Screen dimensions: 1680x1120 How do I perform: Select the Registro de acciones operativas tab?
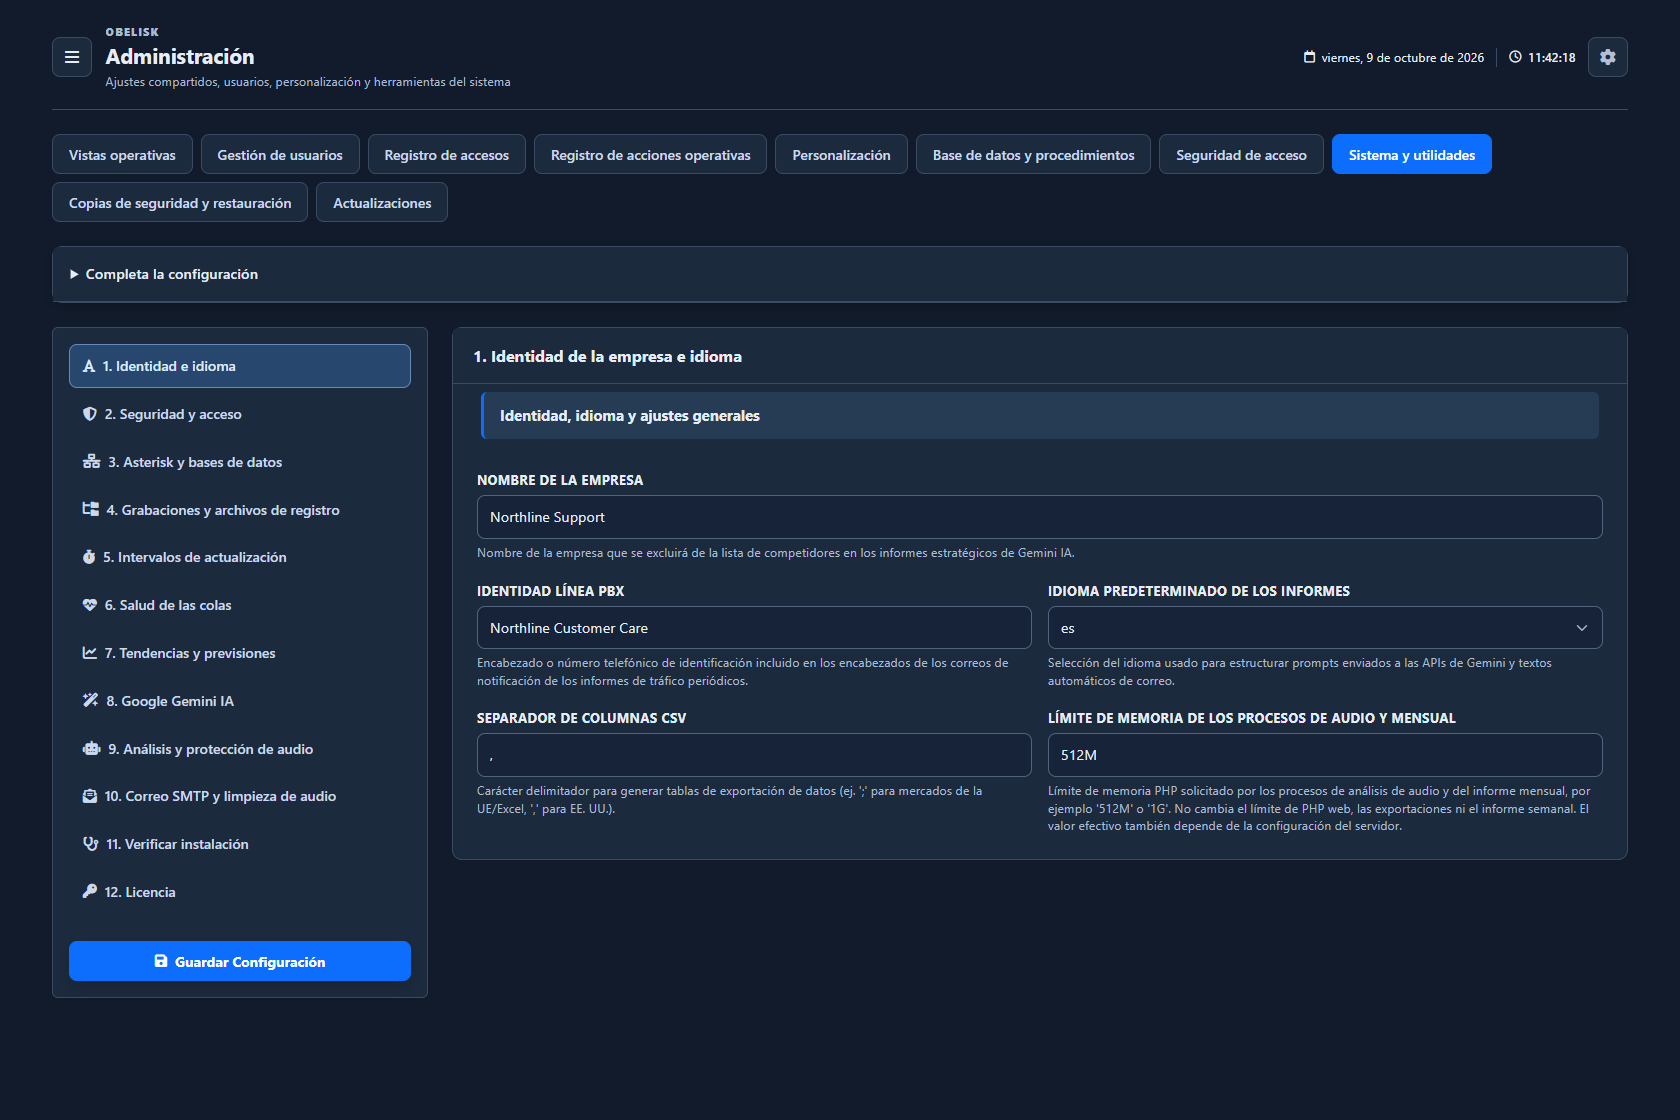[x=651, y=155]
